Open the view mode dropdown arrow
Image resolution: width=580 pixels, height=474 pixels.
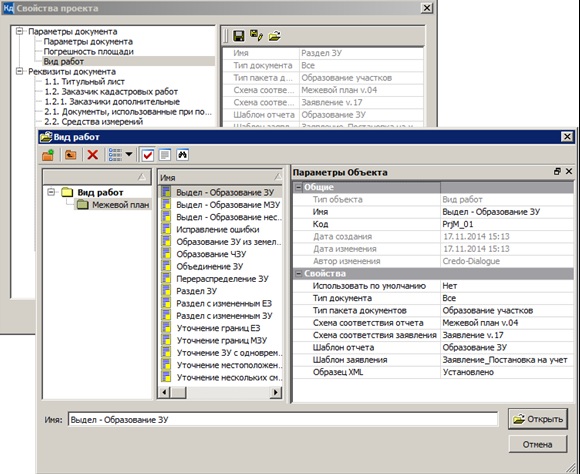click(129, 154)
